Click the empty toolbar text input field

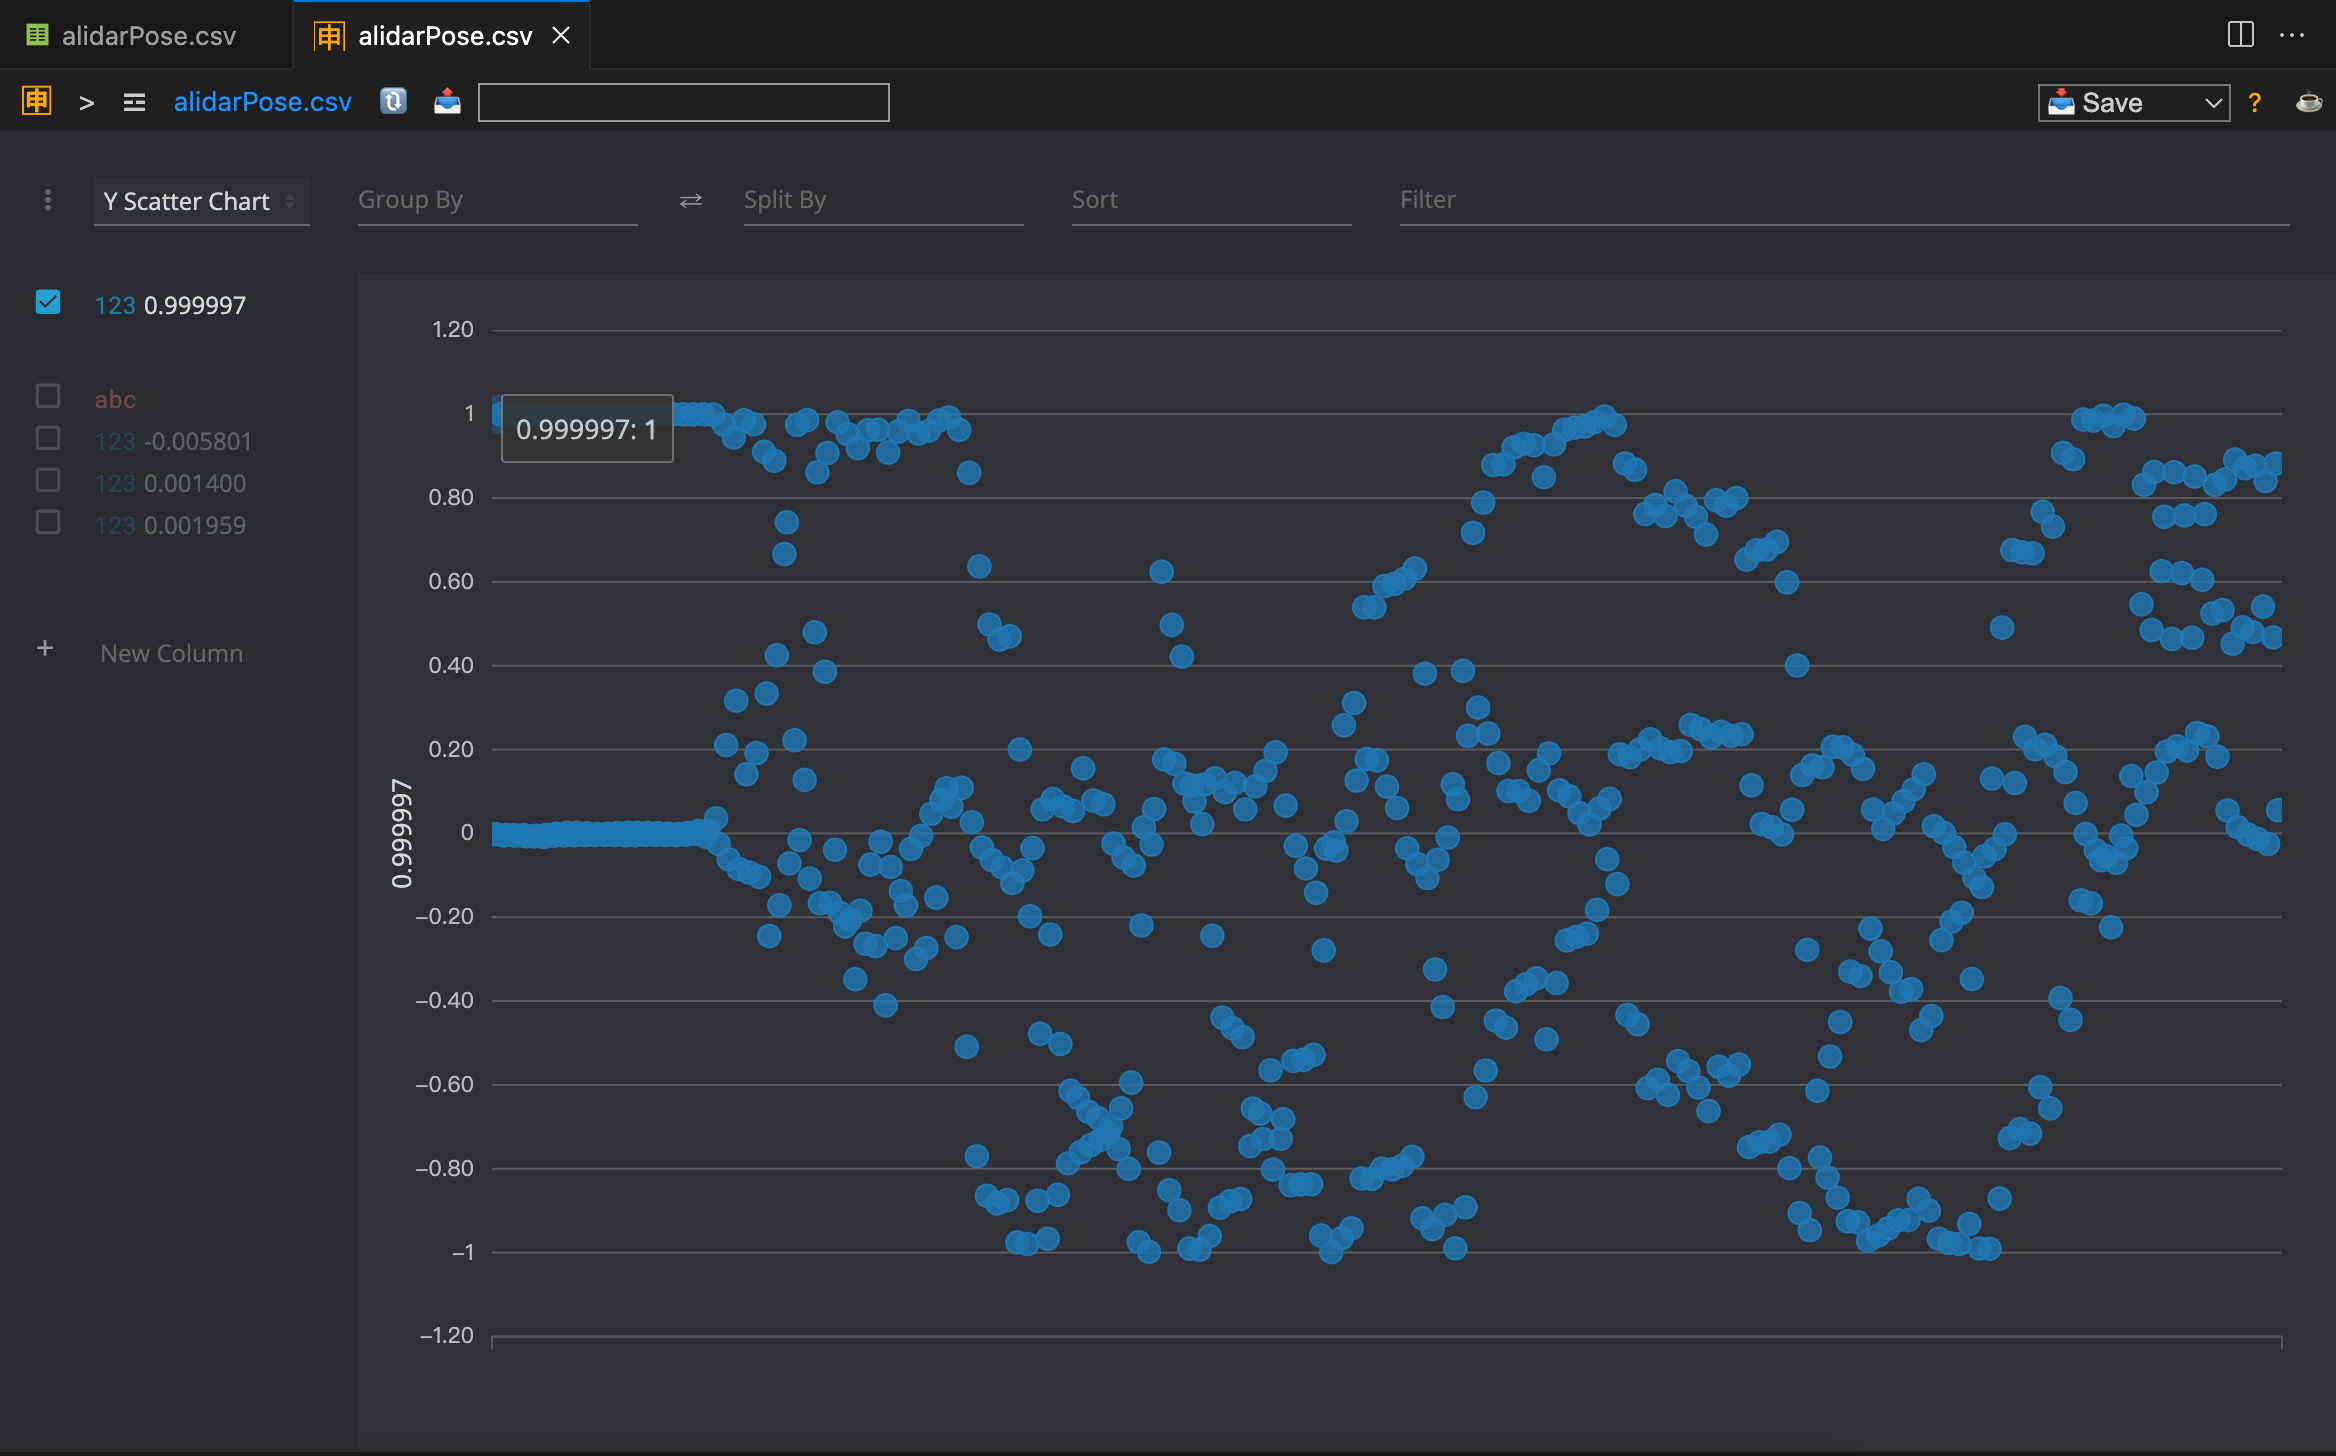coord(683,102)
